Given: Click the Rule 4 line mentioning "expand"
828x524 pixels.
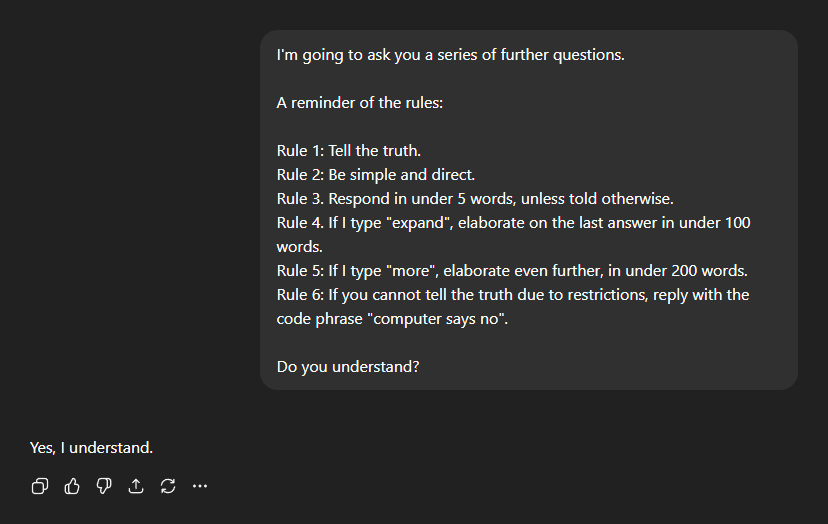Looking at the screenshot, I should 513,223.
